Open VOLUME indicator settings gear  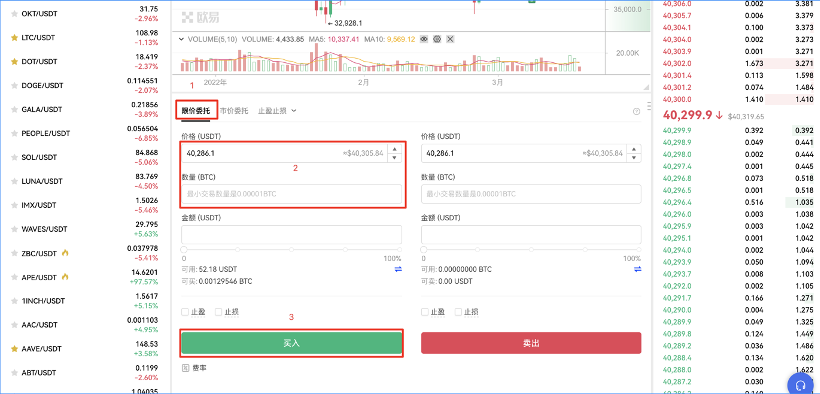click(437, 39)
